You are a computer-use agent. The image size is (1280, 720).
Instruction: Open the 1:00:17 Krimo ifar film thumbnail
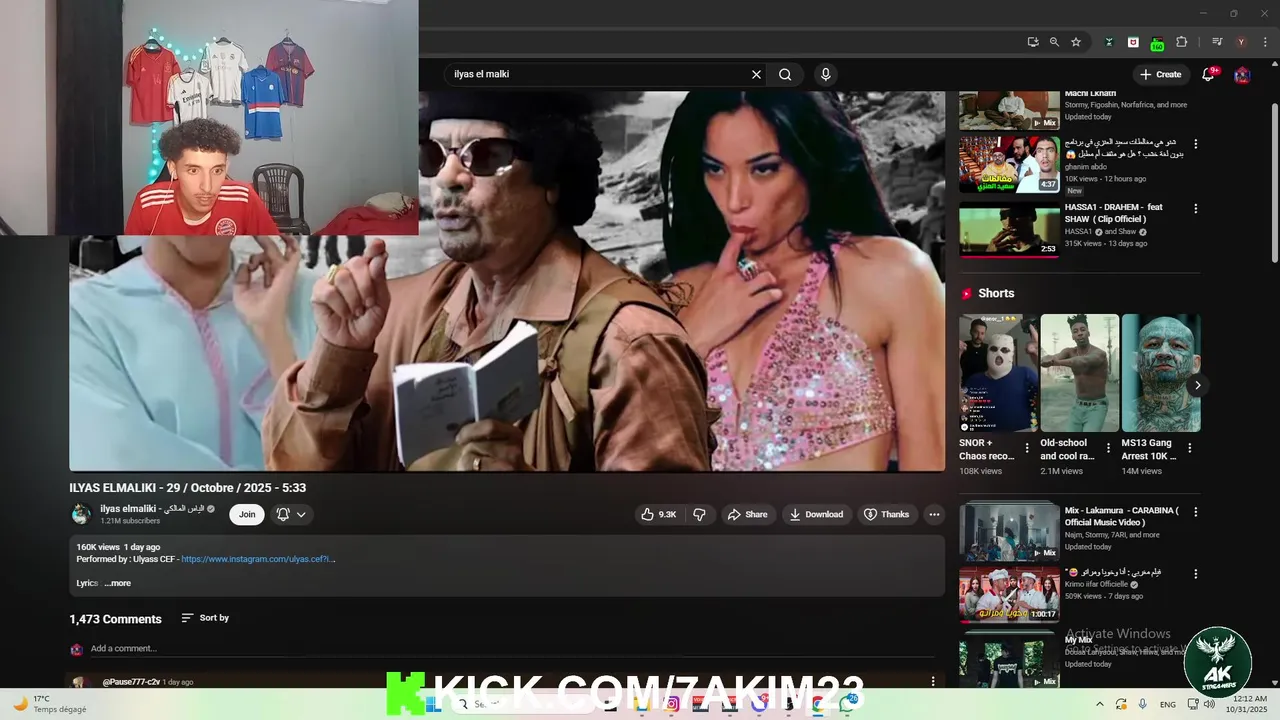coord(1009,595)
